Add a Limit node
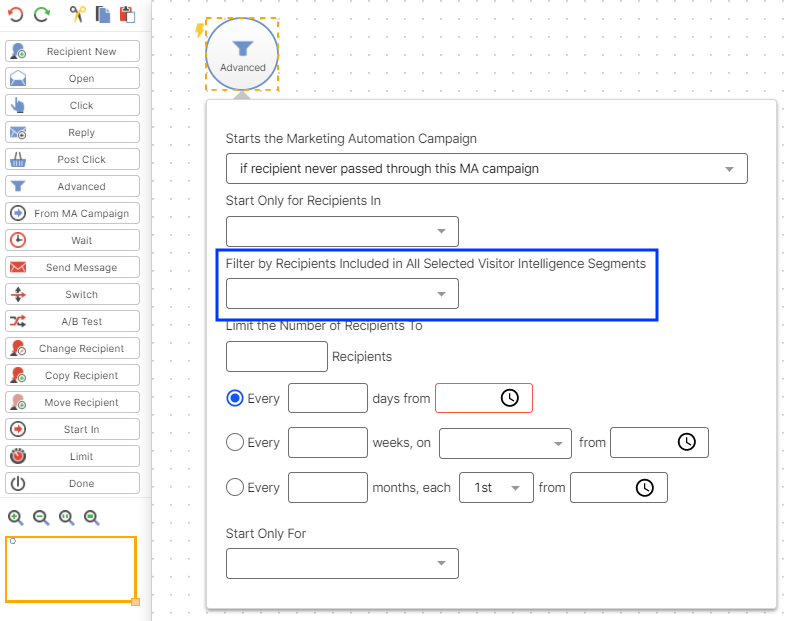Image resolution: width=795 pixels, height=621 pixels. coord(73,456)
